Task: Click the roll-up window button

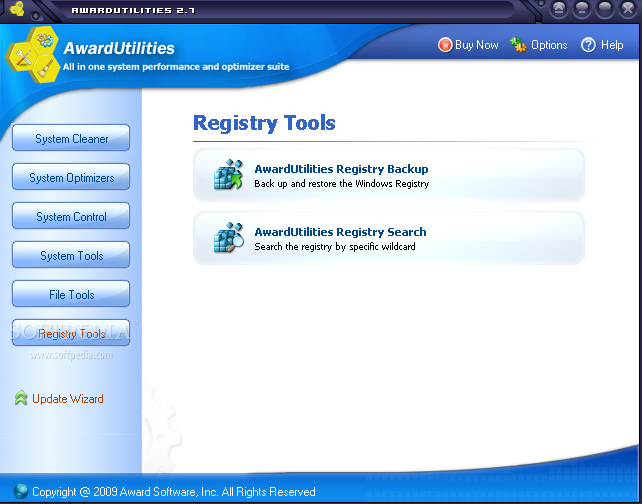Action: pos(559,9)
